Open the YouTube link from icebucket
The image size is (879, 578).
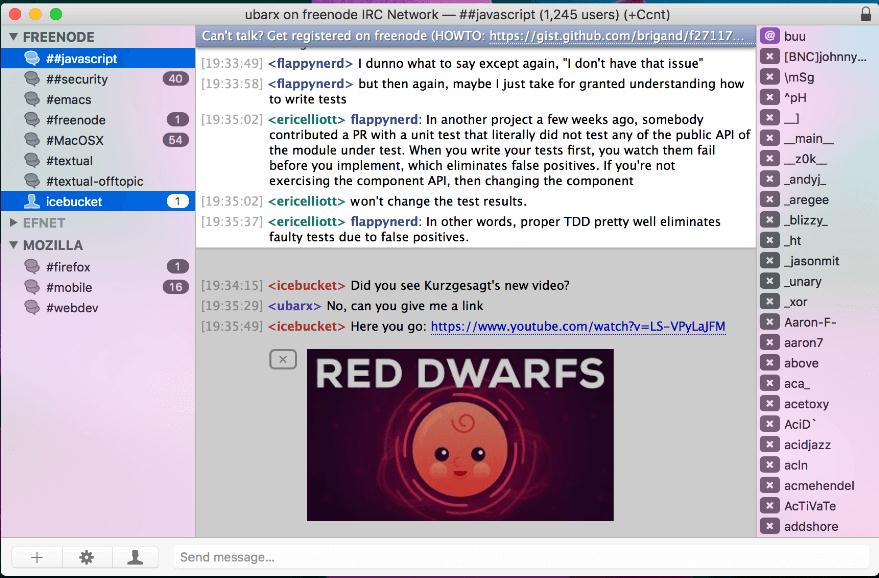point(578,326)
